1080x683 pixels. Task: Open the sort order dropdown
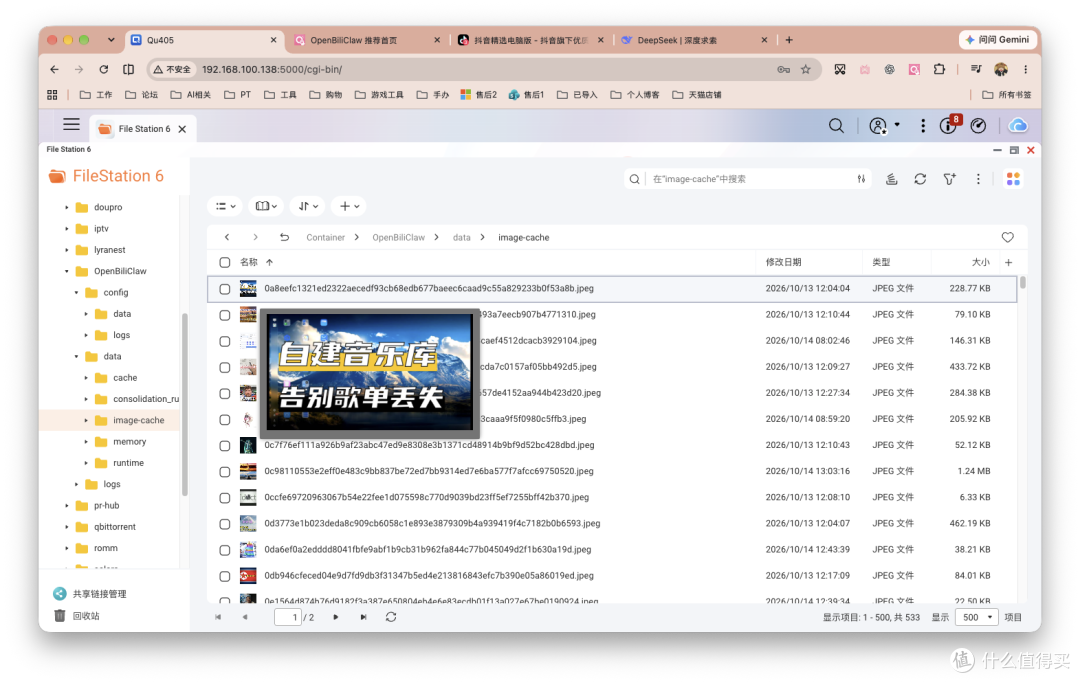308,206
